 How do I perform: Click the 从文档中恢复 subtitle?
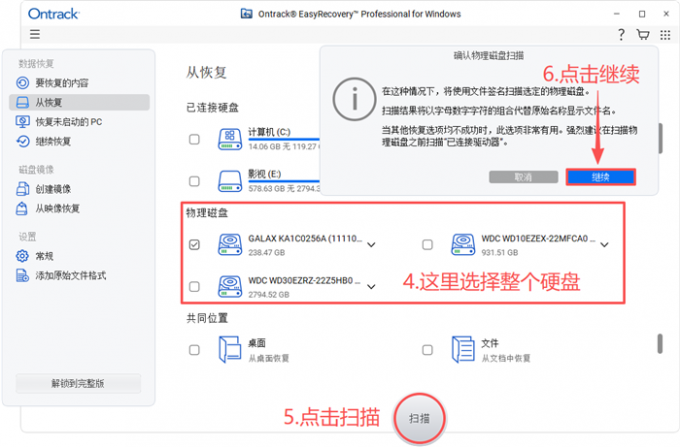click(506, 358)
